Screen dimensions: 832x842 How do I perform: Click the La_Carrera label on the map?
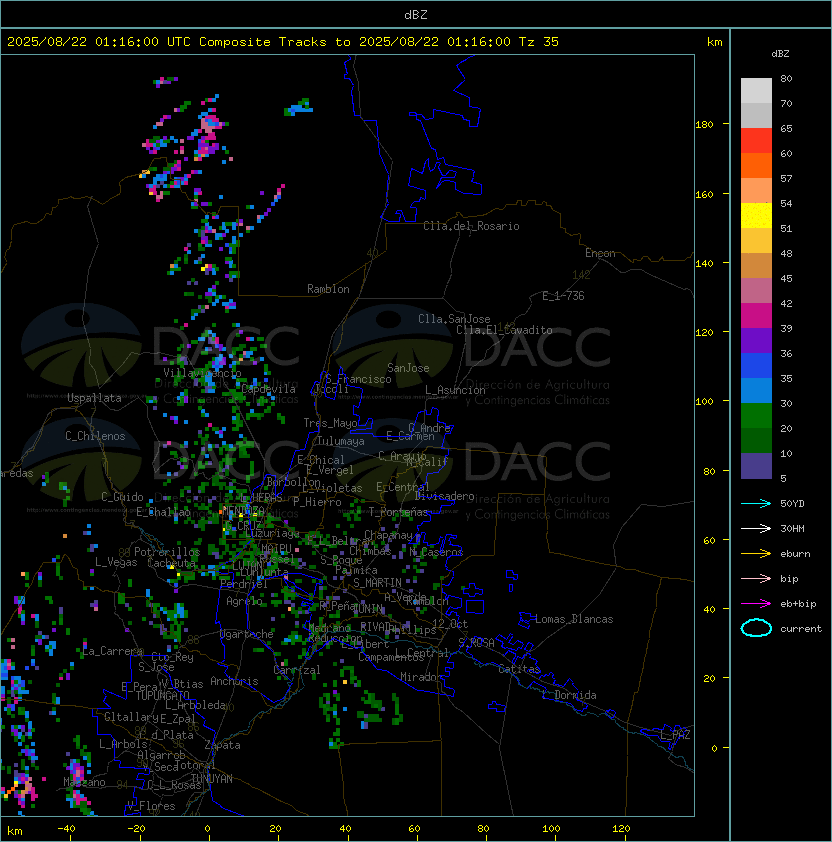(x=113, y=651)
